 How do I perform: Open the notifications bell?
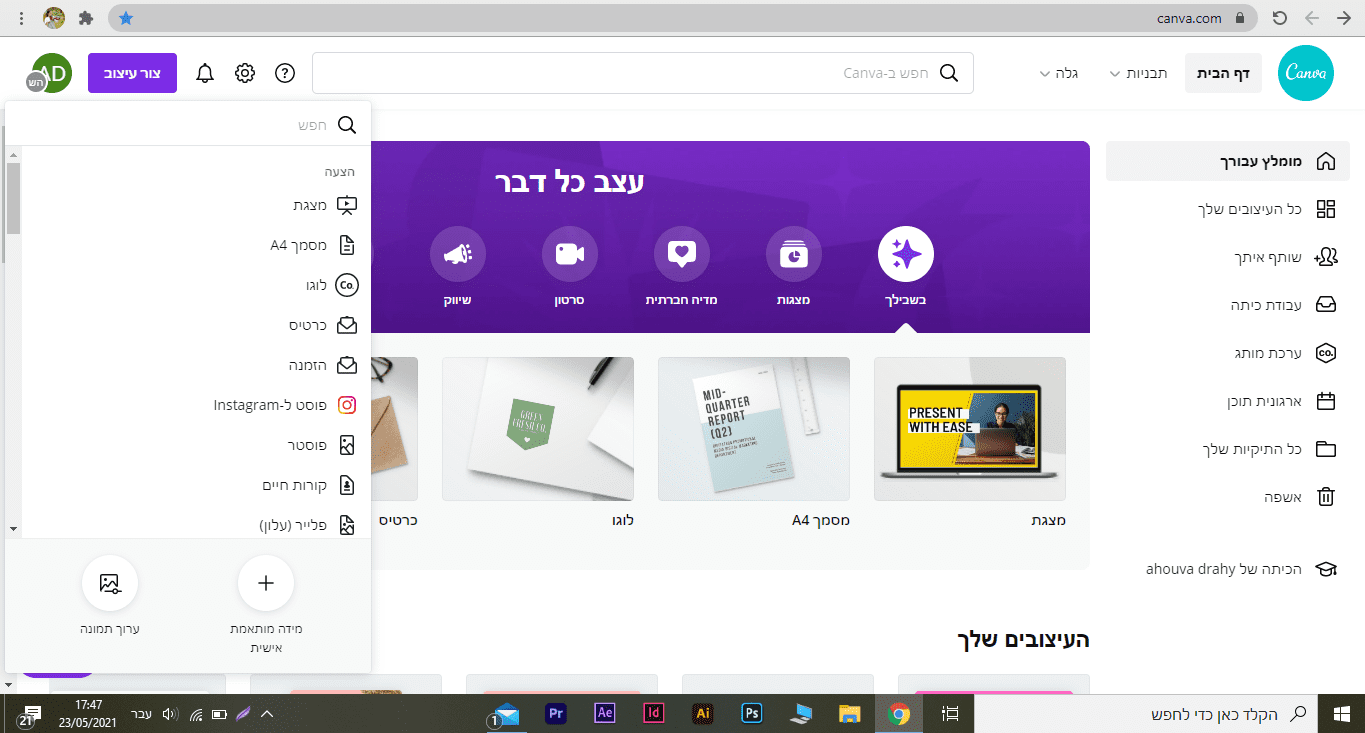tap(205, 72)
